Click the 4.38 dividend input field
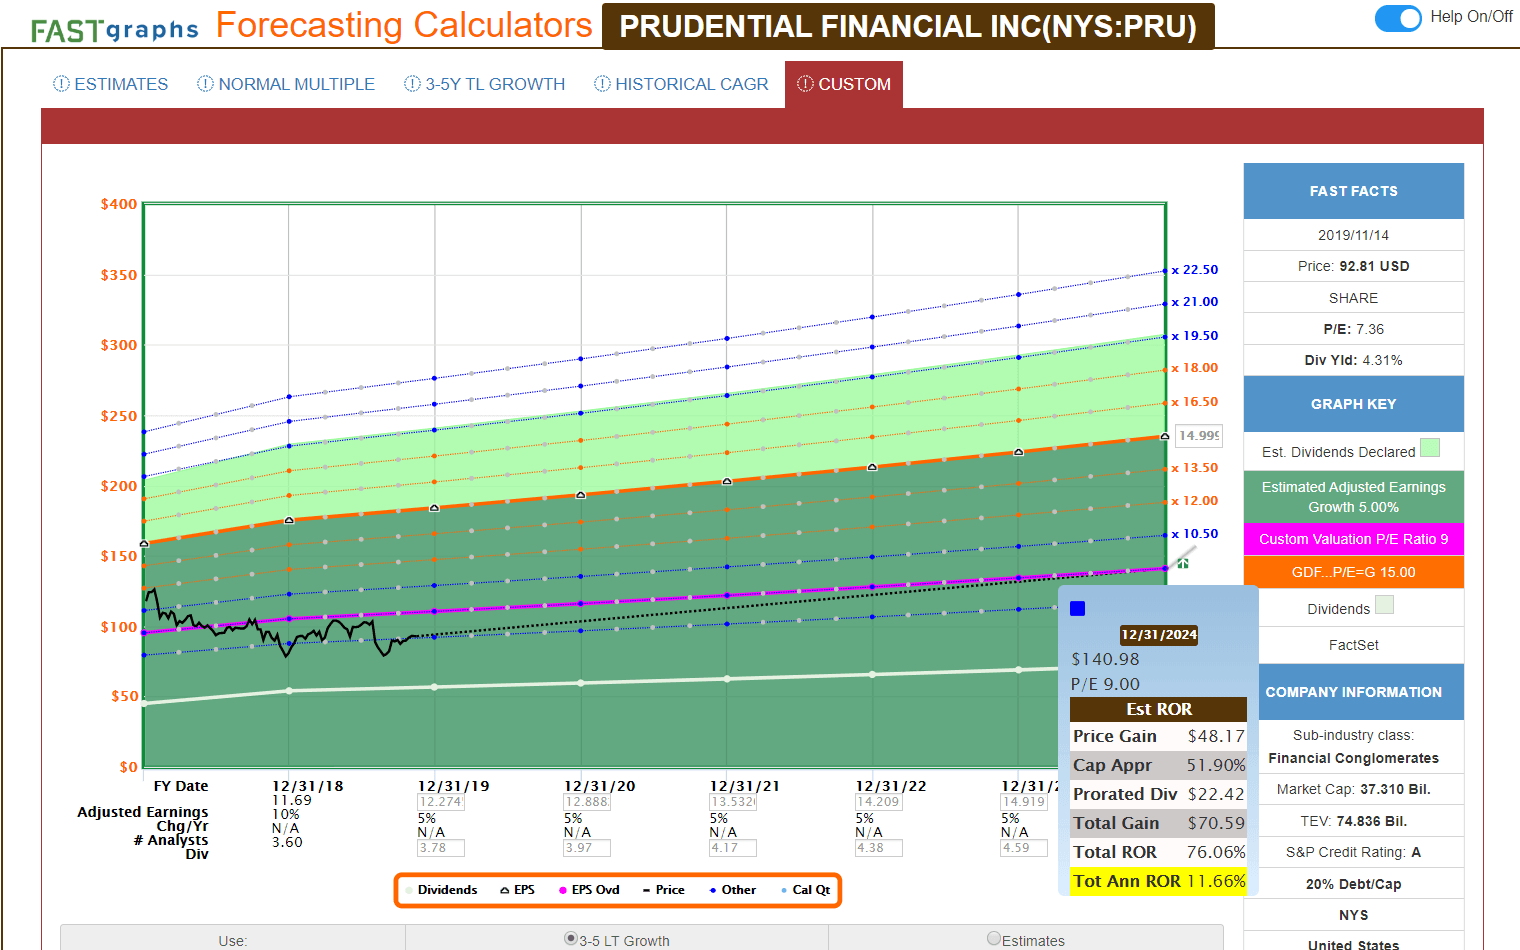The image size is (1520, 950). tap(879, 848)
